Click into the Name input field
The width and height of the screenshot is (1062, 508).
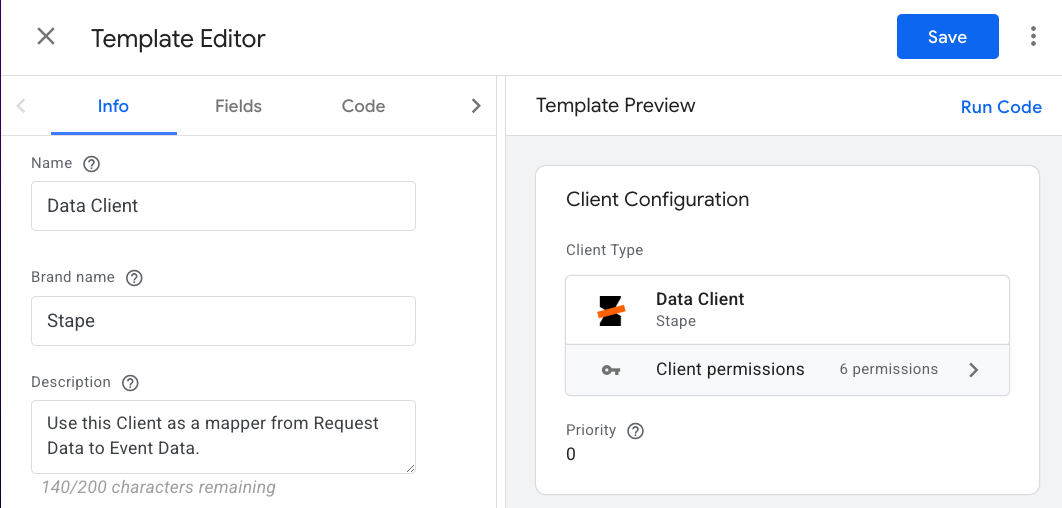[223, 206]
